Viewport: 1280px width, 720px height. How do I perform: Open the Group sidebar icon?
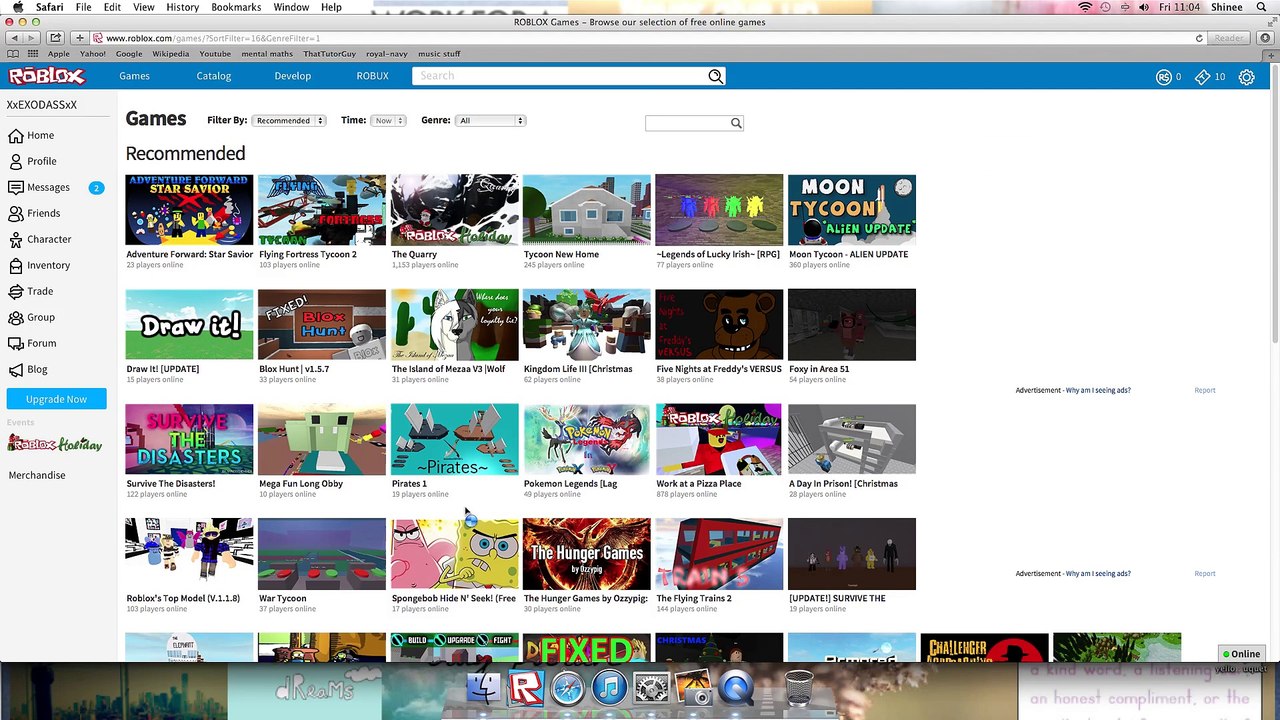(x=16, y=317)
